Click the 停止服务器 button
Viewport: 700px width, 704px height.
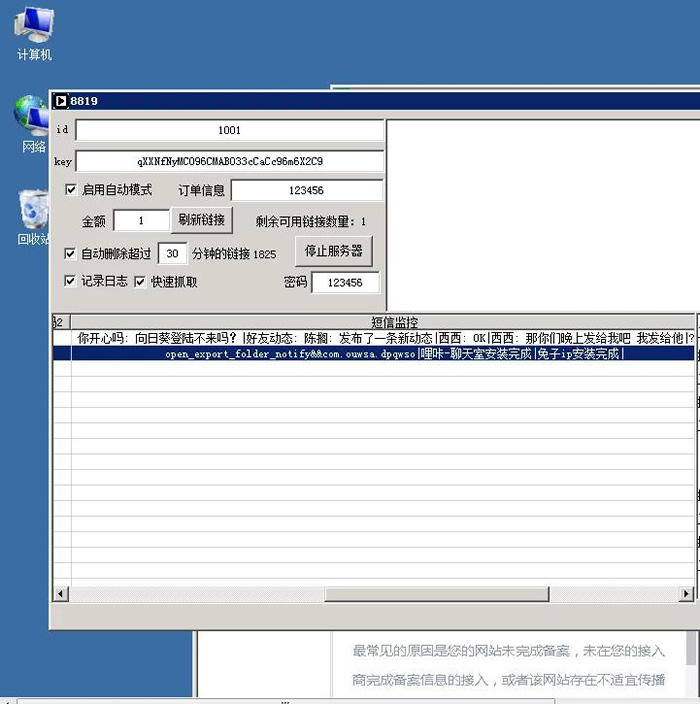(333, 251)
